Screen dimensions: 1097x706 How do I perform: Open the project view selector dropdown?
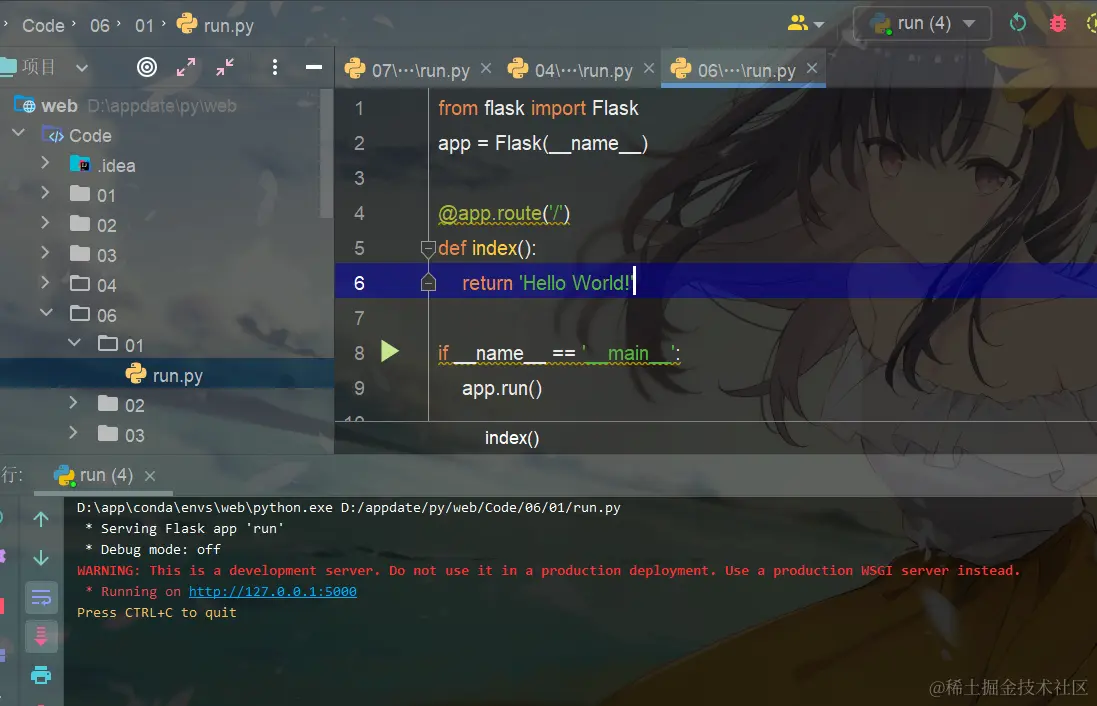coord(82,68)
